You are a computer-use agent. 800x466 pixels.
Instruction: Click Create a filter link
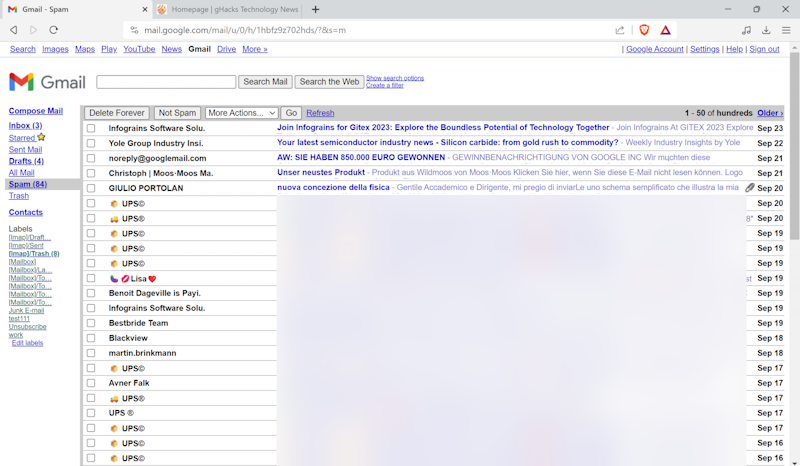[385, 85]
